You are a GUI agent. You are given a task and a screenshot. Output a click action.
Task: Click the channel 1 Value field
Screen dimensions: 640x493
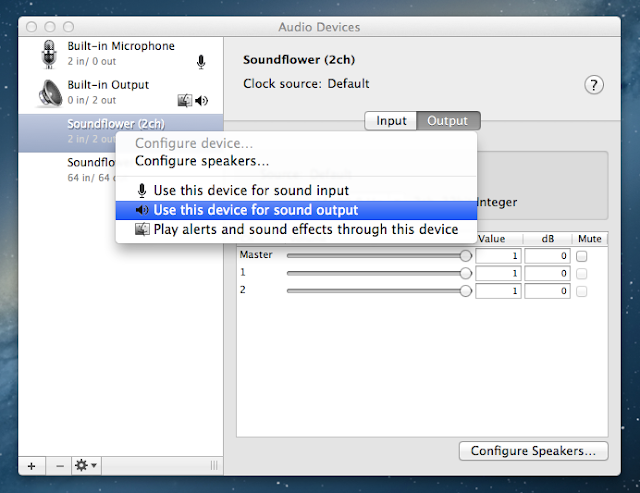click(x=498, y=273)
